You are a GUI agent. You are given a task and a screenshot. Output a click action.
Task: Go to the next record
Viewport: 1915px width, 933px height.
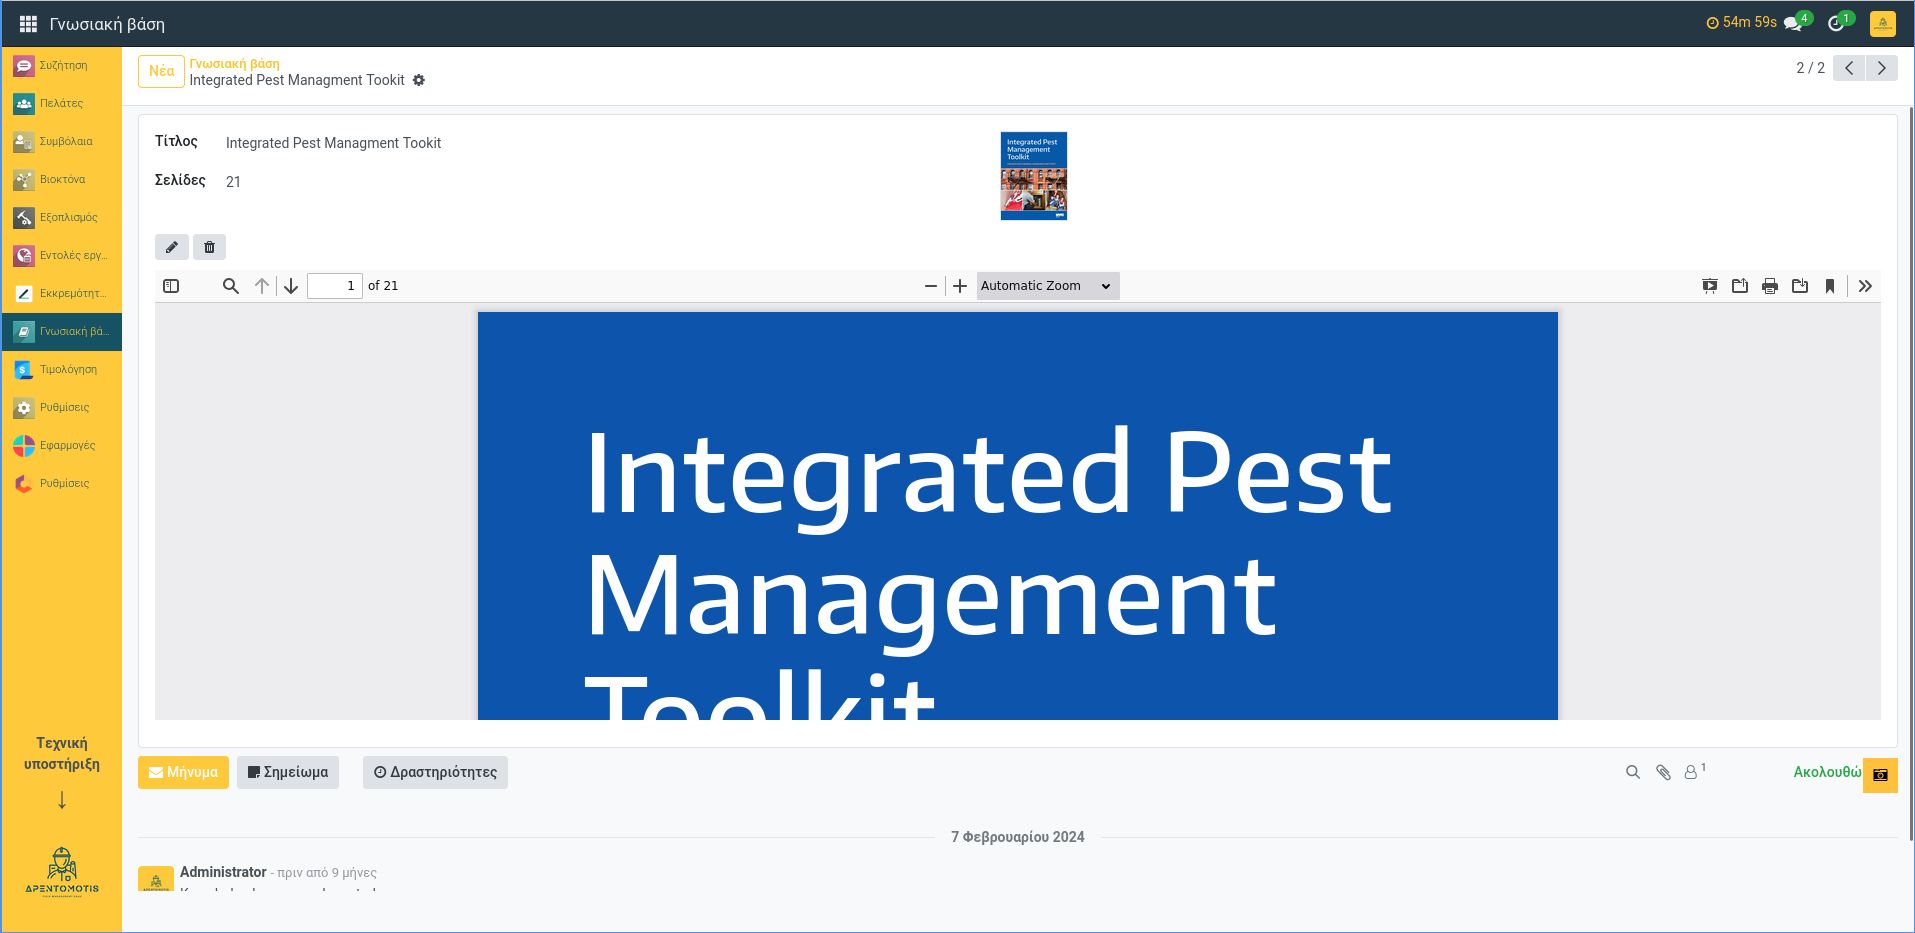(x=1881, y=68)
